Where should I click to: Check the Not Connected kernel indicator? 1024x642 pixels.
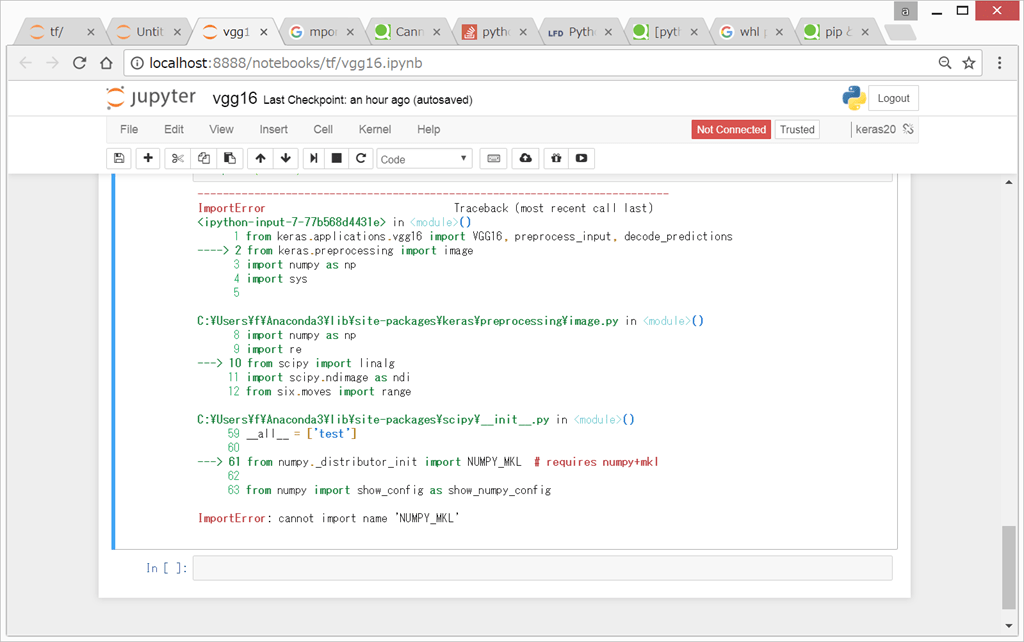pyautogui.click(x=731, y=129)
